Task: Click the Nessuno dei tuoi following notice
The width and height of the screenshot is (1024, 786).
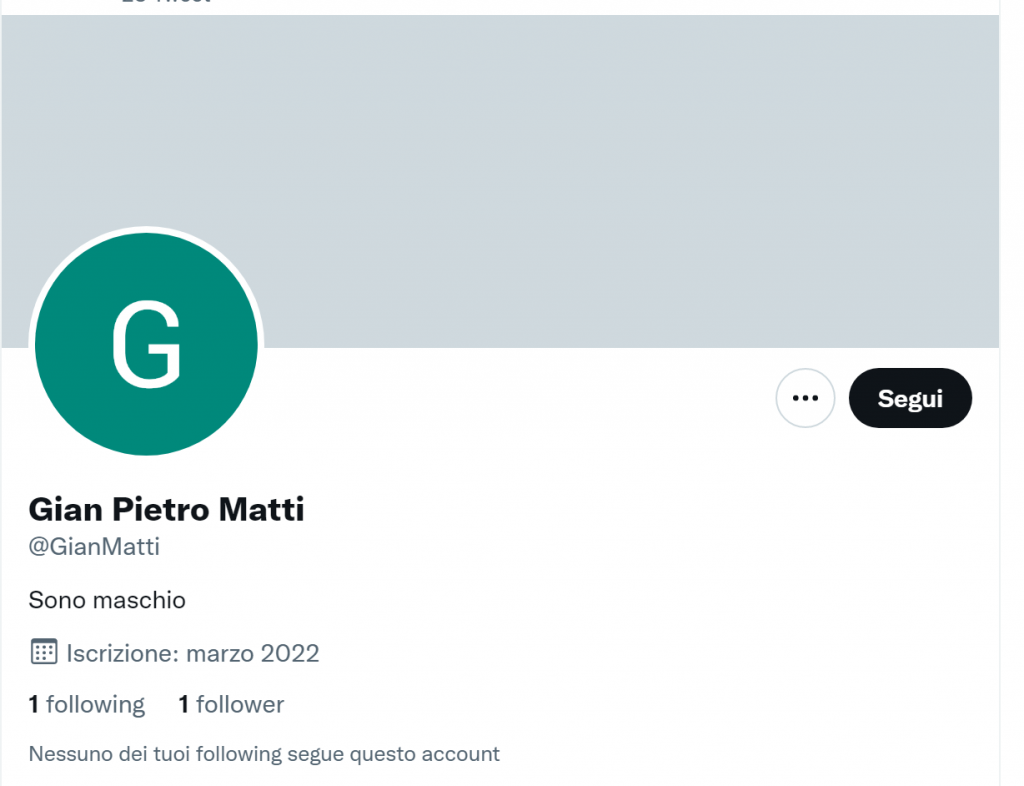Action: (264, 754)
